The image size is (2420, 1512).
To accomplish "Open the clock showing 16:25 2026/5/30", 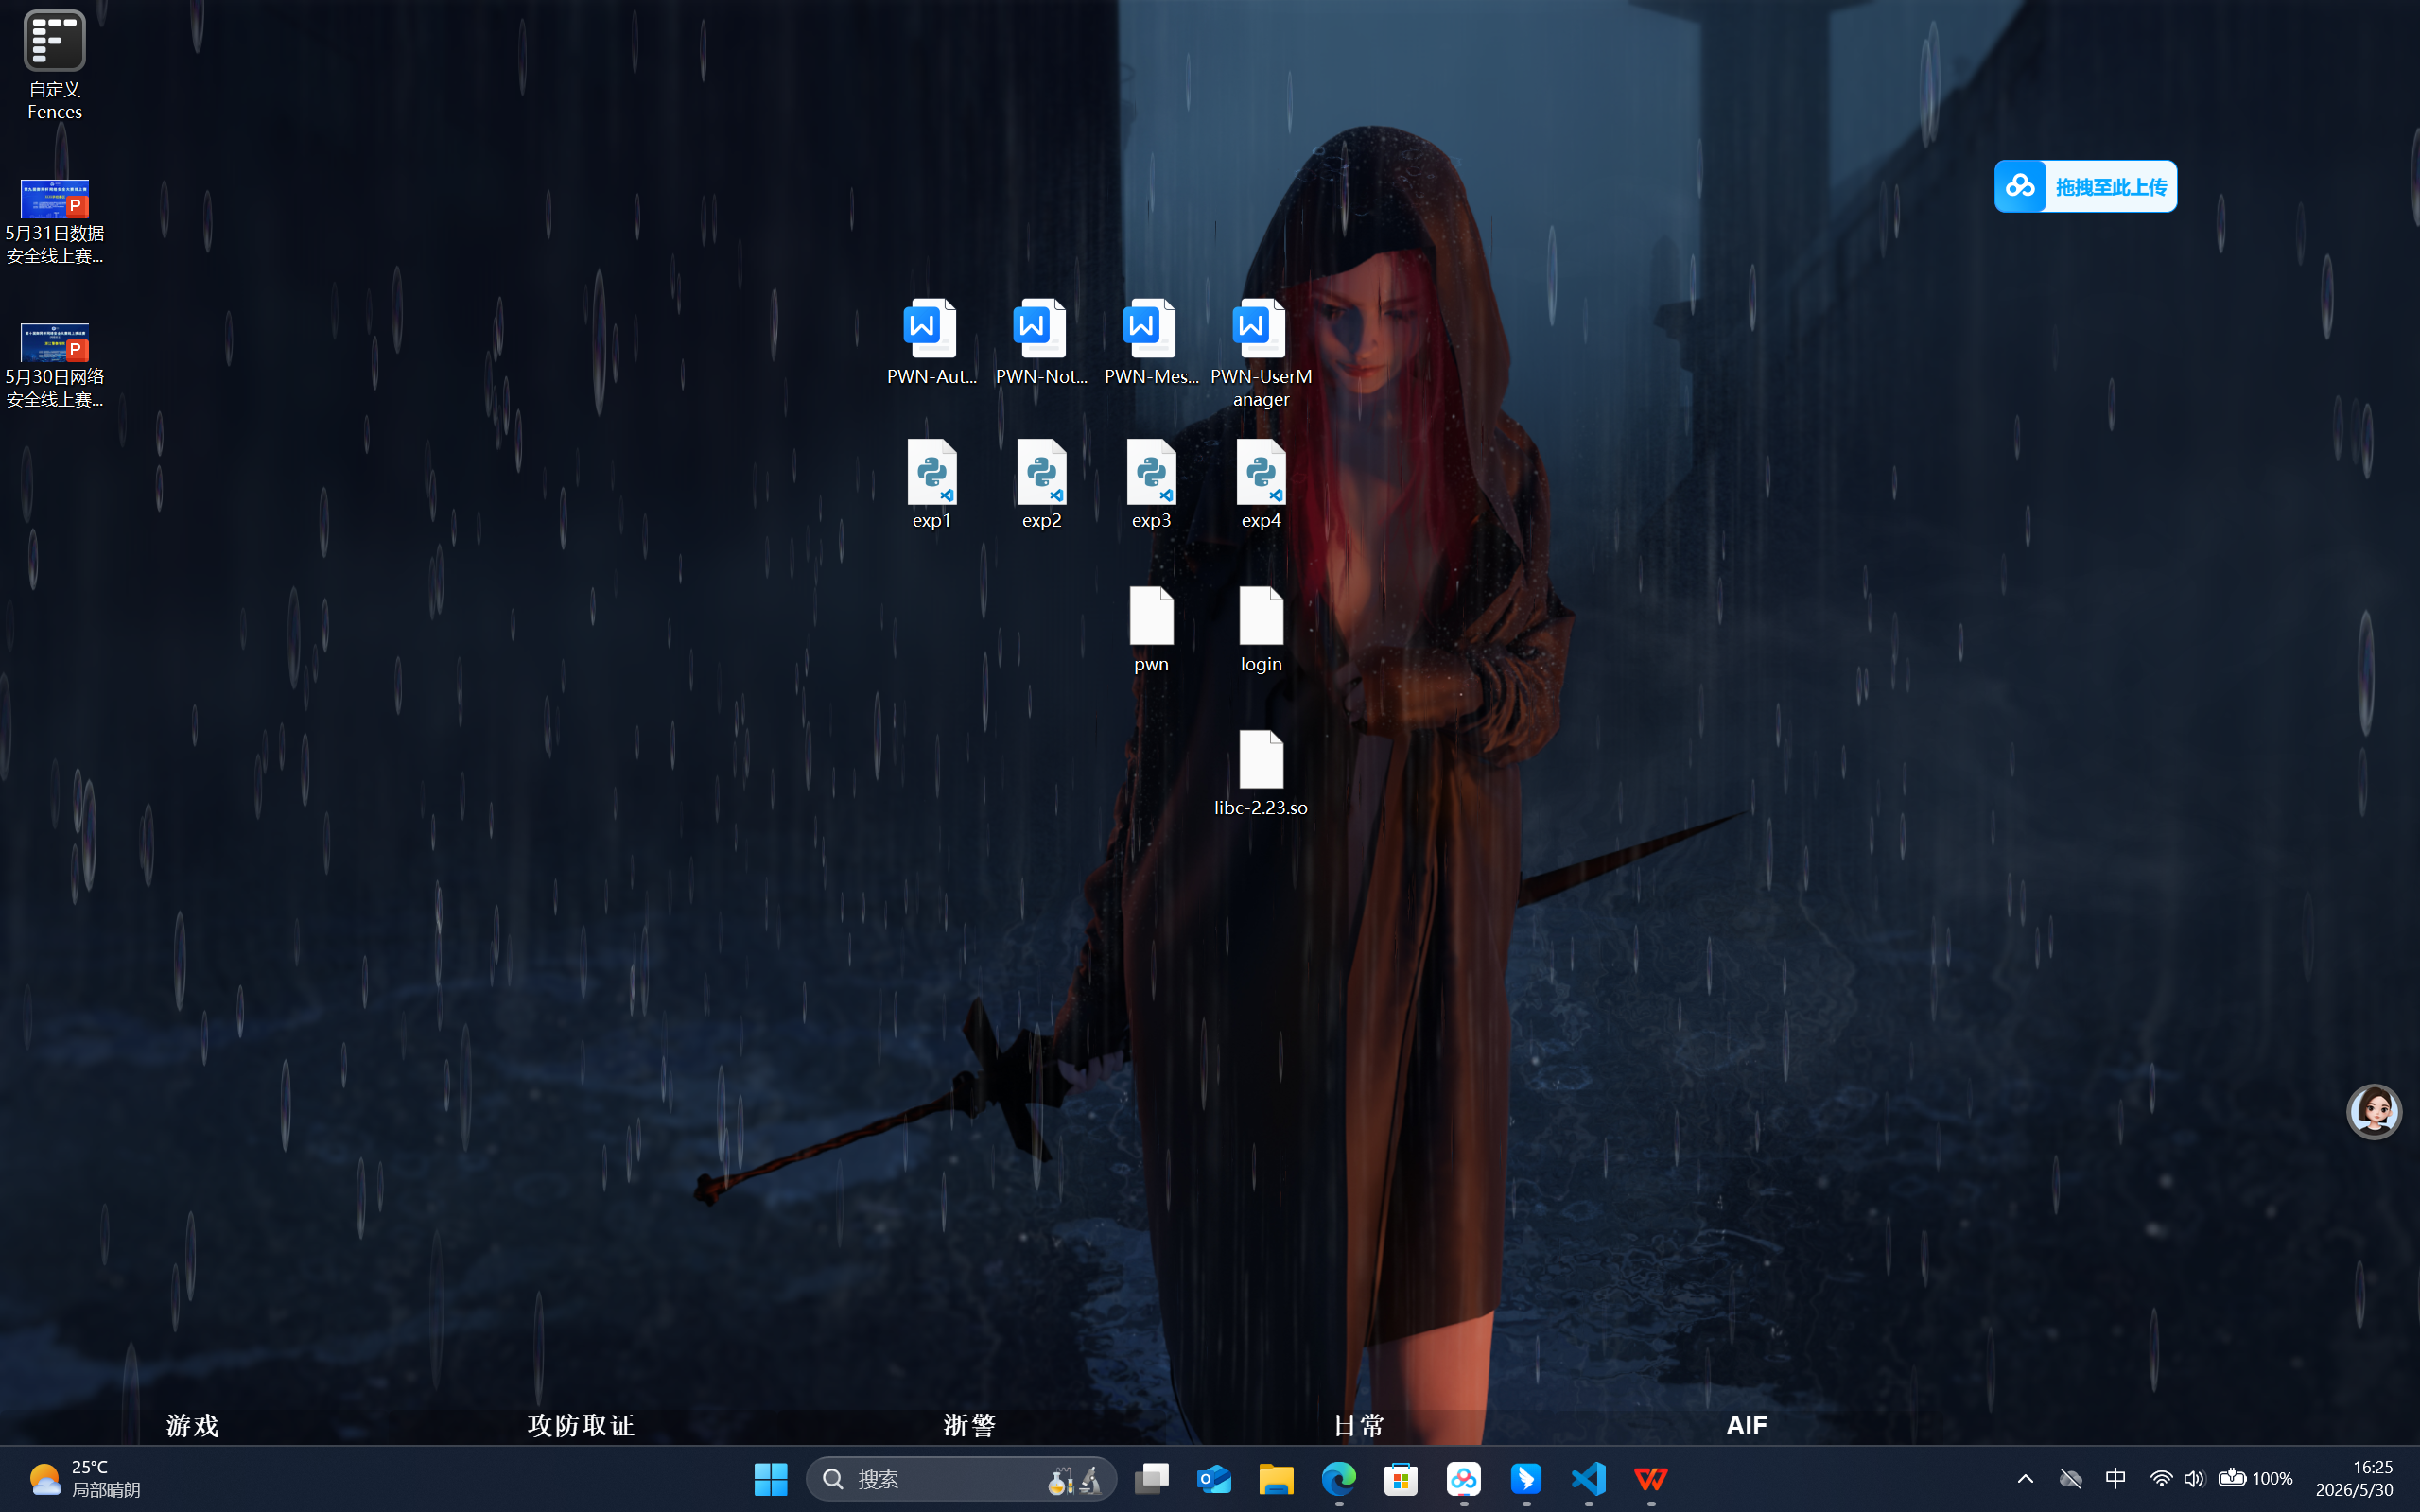I will [x=2354, y=1479].
